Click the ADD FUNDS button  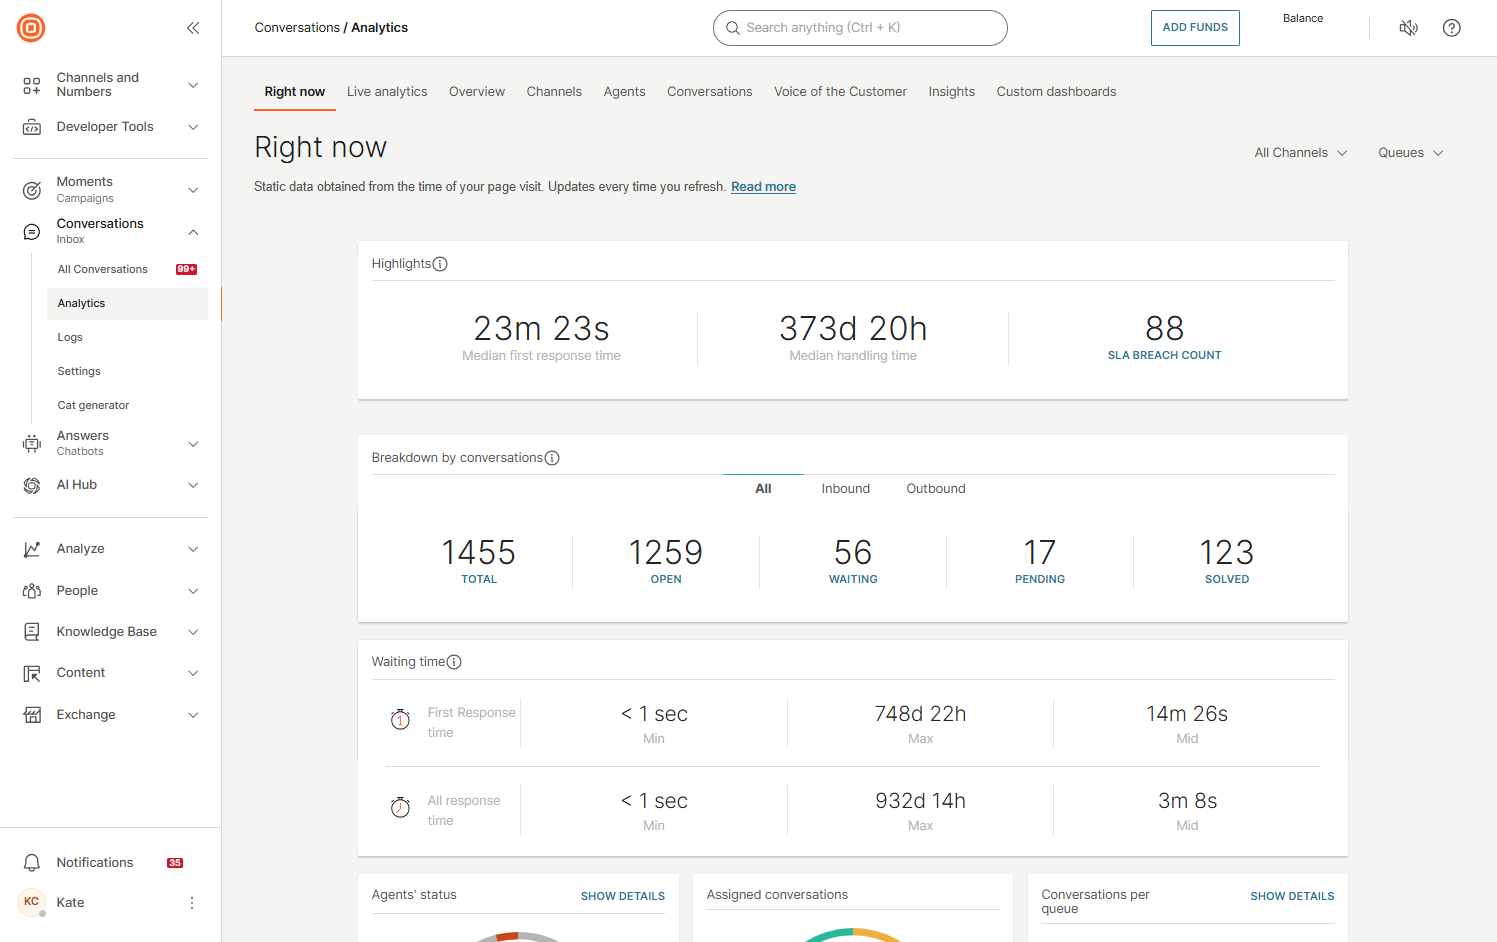point(1195,28)
